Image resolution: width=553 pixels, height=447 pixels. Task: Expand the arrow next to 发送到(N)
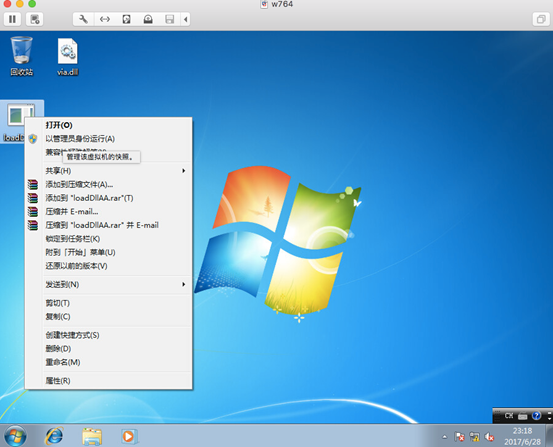(x=184, y=285)
